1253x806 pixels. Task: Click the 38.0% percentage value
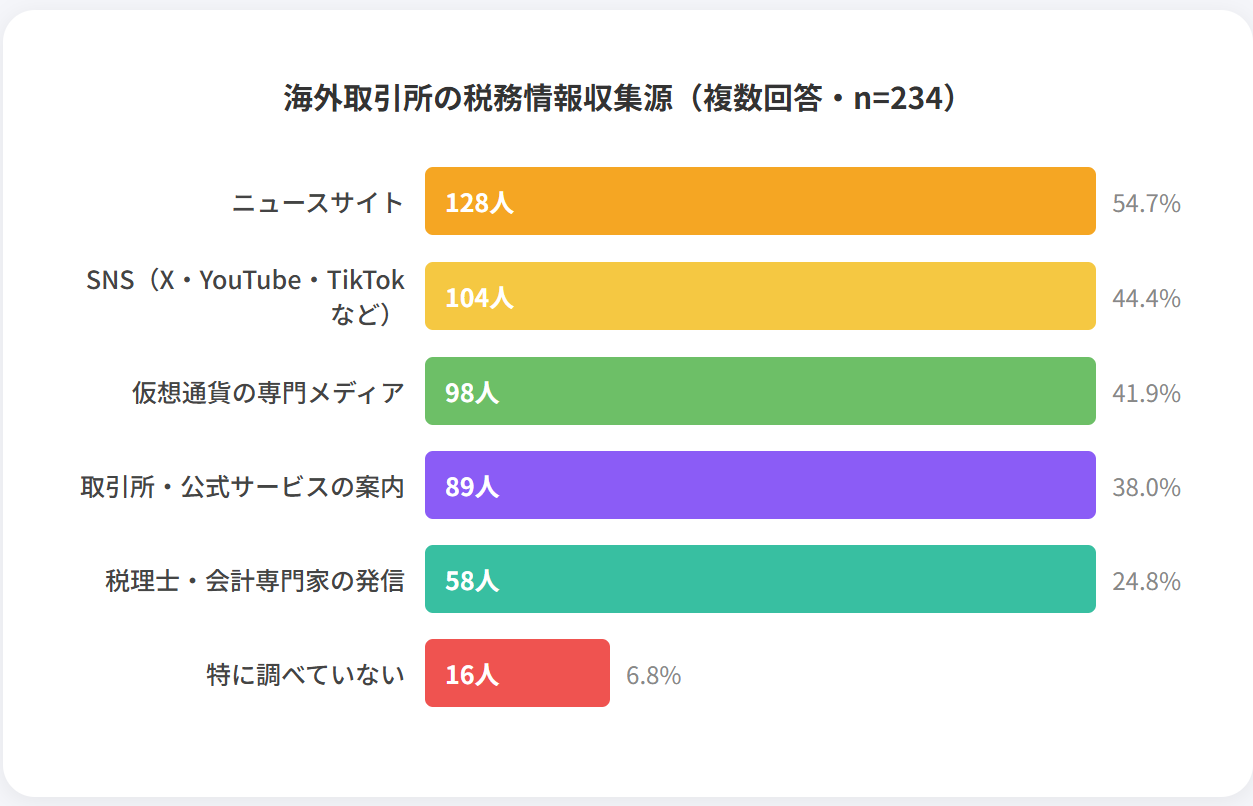click(1146, 487)
